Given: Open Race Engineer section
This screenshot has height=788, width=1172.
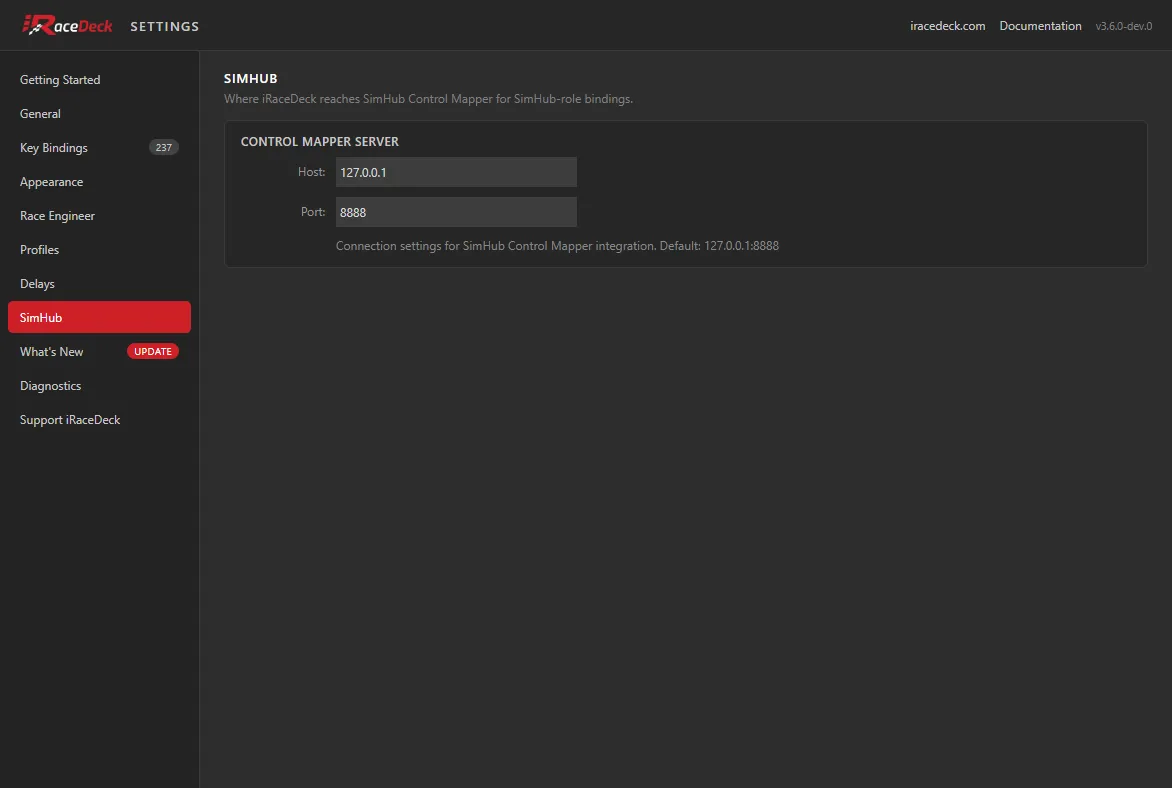Looking at the screenshot, I should (99, 215).
